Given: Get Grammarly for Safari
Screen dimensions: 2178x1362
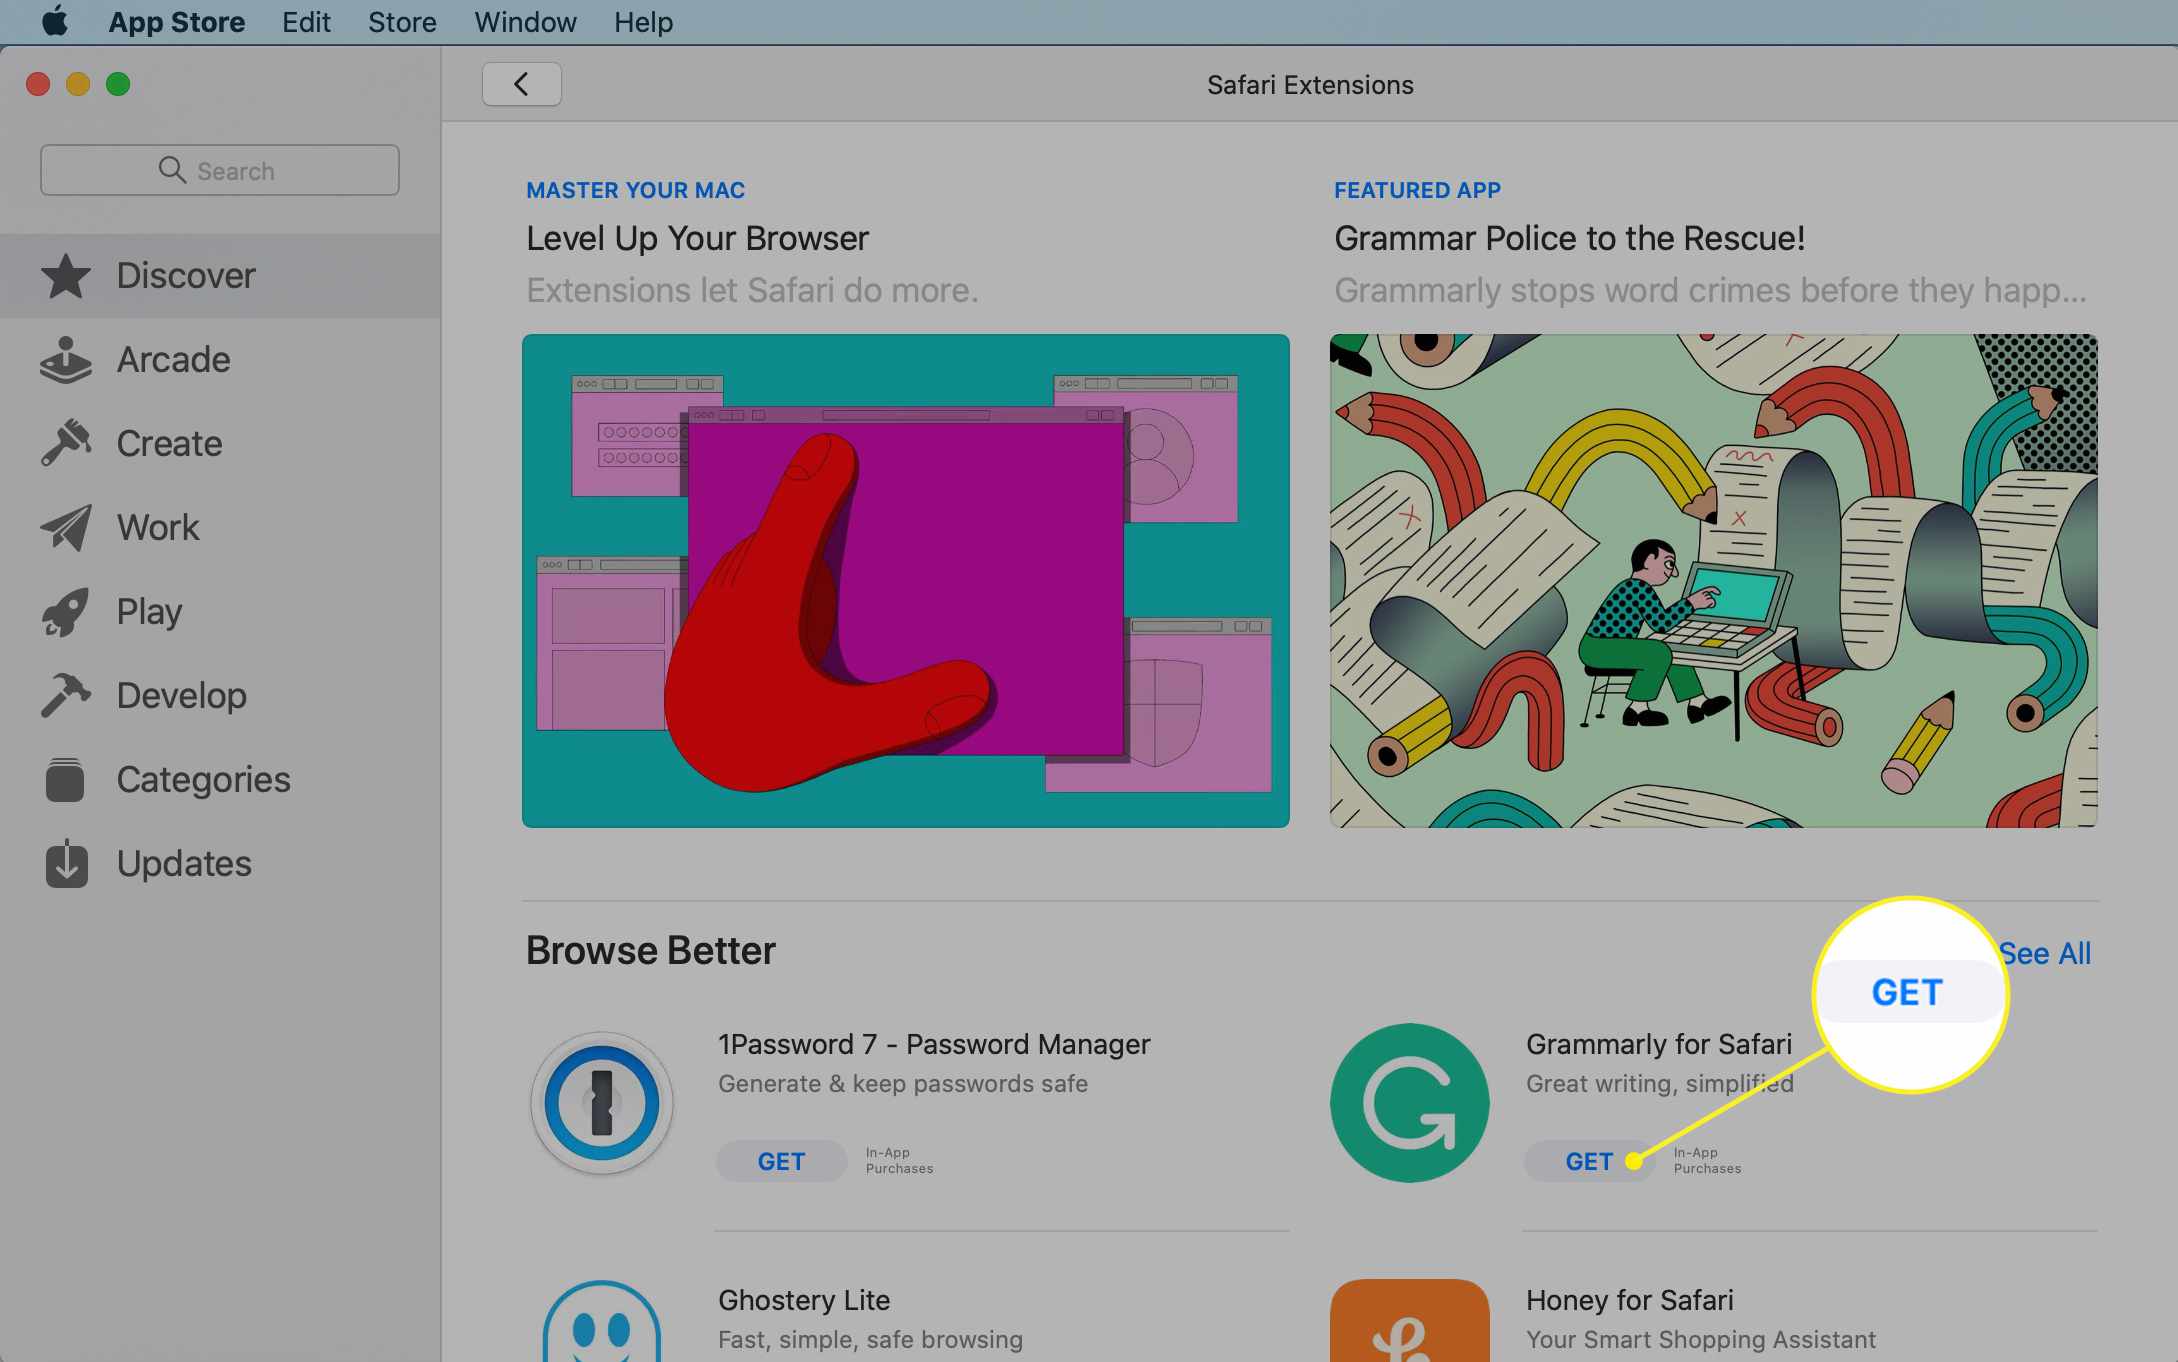Looking at the screenshot, I should click(x=1589, y=1161).
